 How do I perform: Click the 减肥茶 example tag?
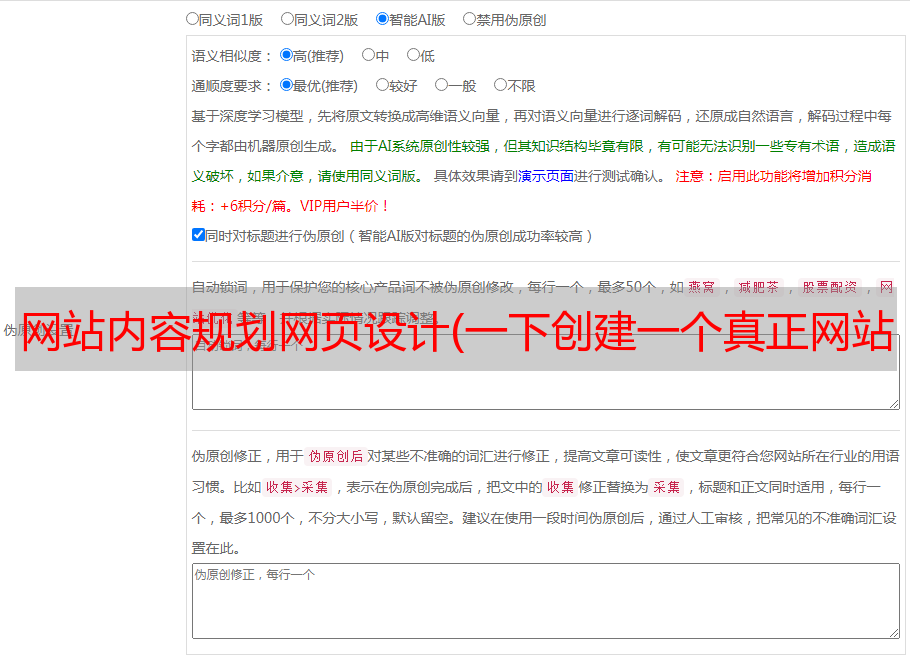click(x=758, y=287)
